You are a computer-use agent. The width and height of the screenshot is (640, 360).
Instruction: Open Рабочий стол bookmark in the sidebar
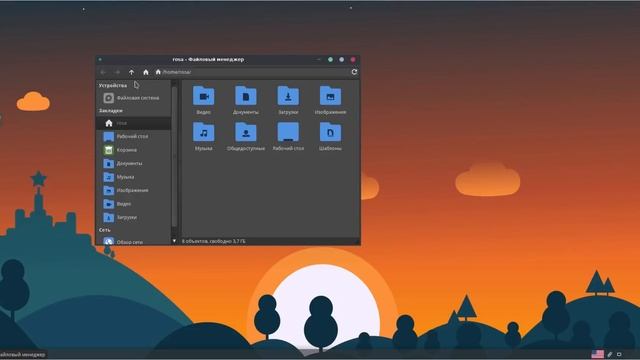point(133,136)
